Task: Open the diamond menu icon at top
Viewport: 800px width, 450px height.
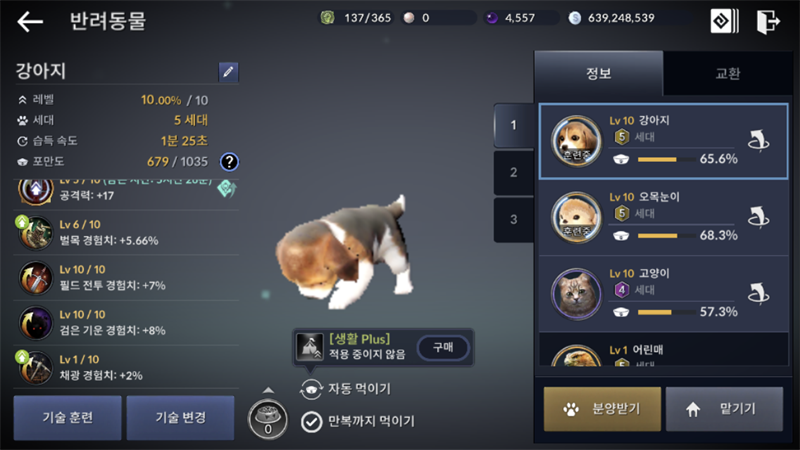Action: click(x=724, y=21)
